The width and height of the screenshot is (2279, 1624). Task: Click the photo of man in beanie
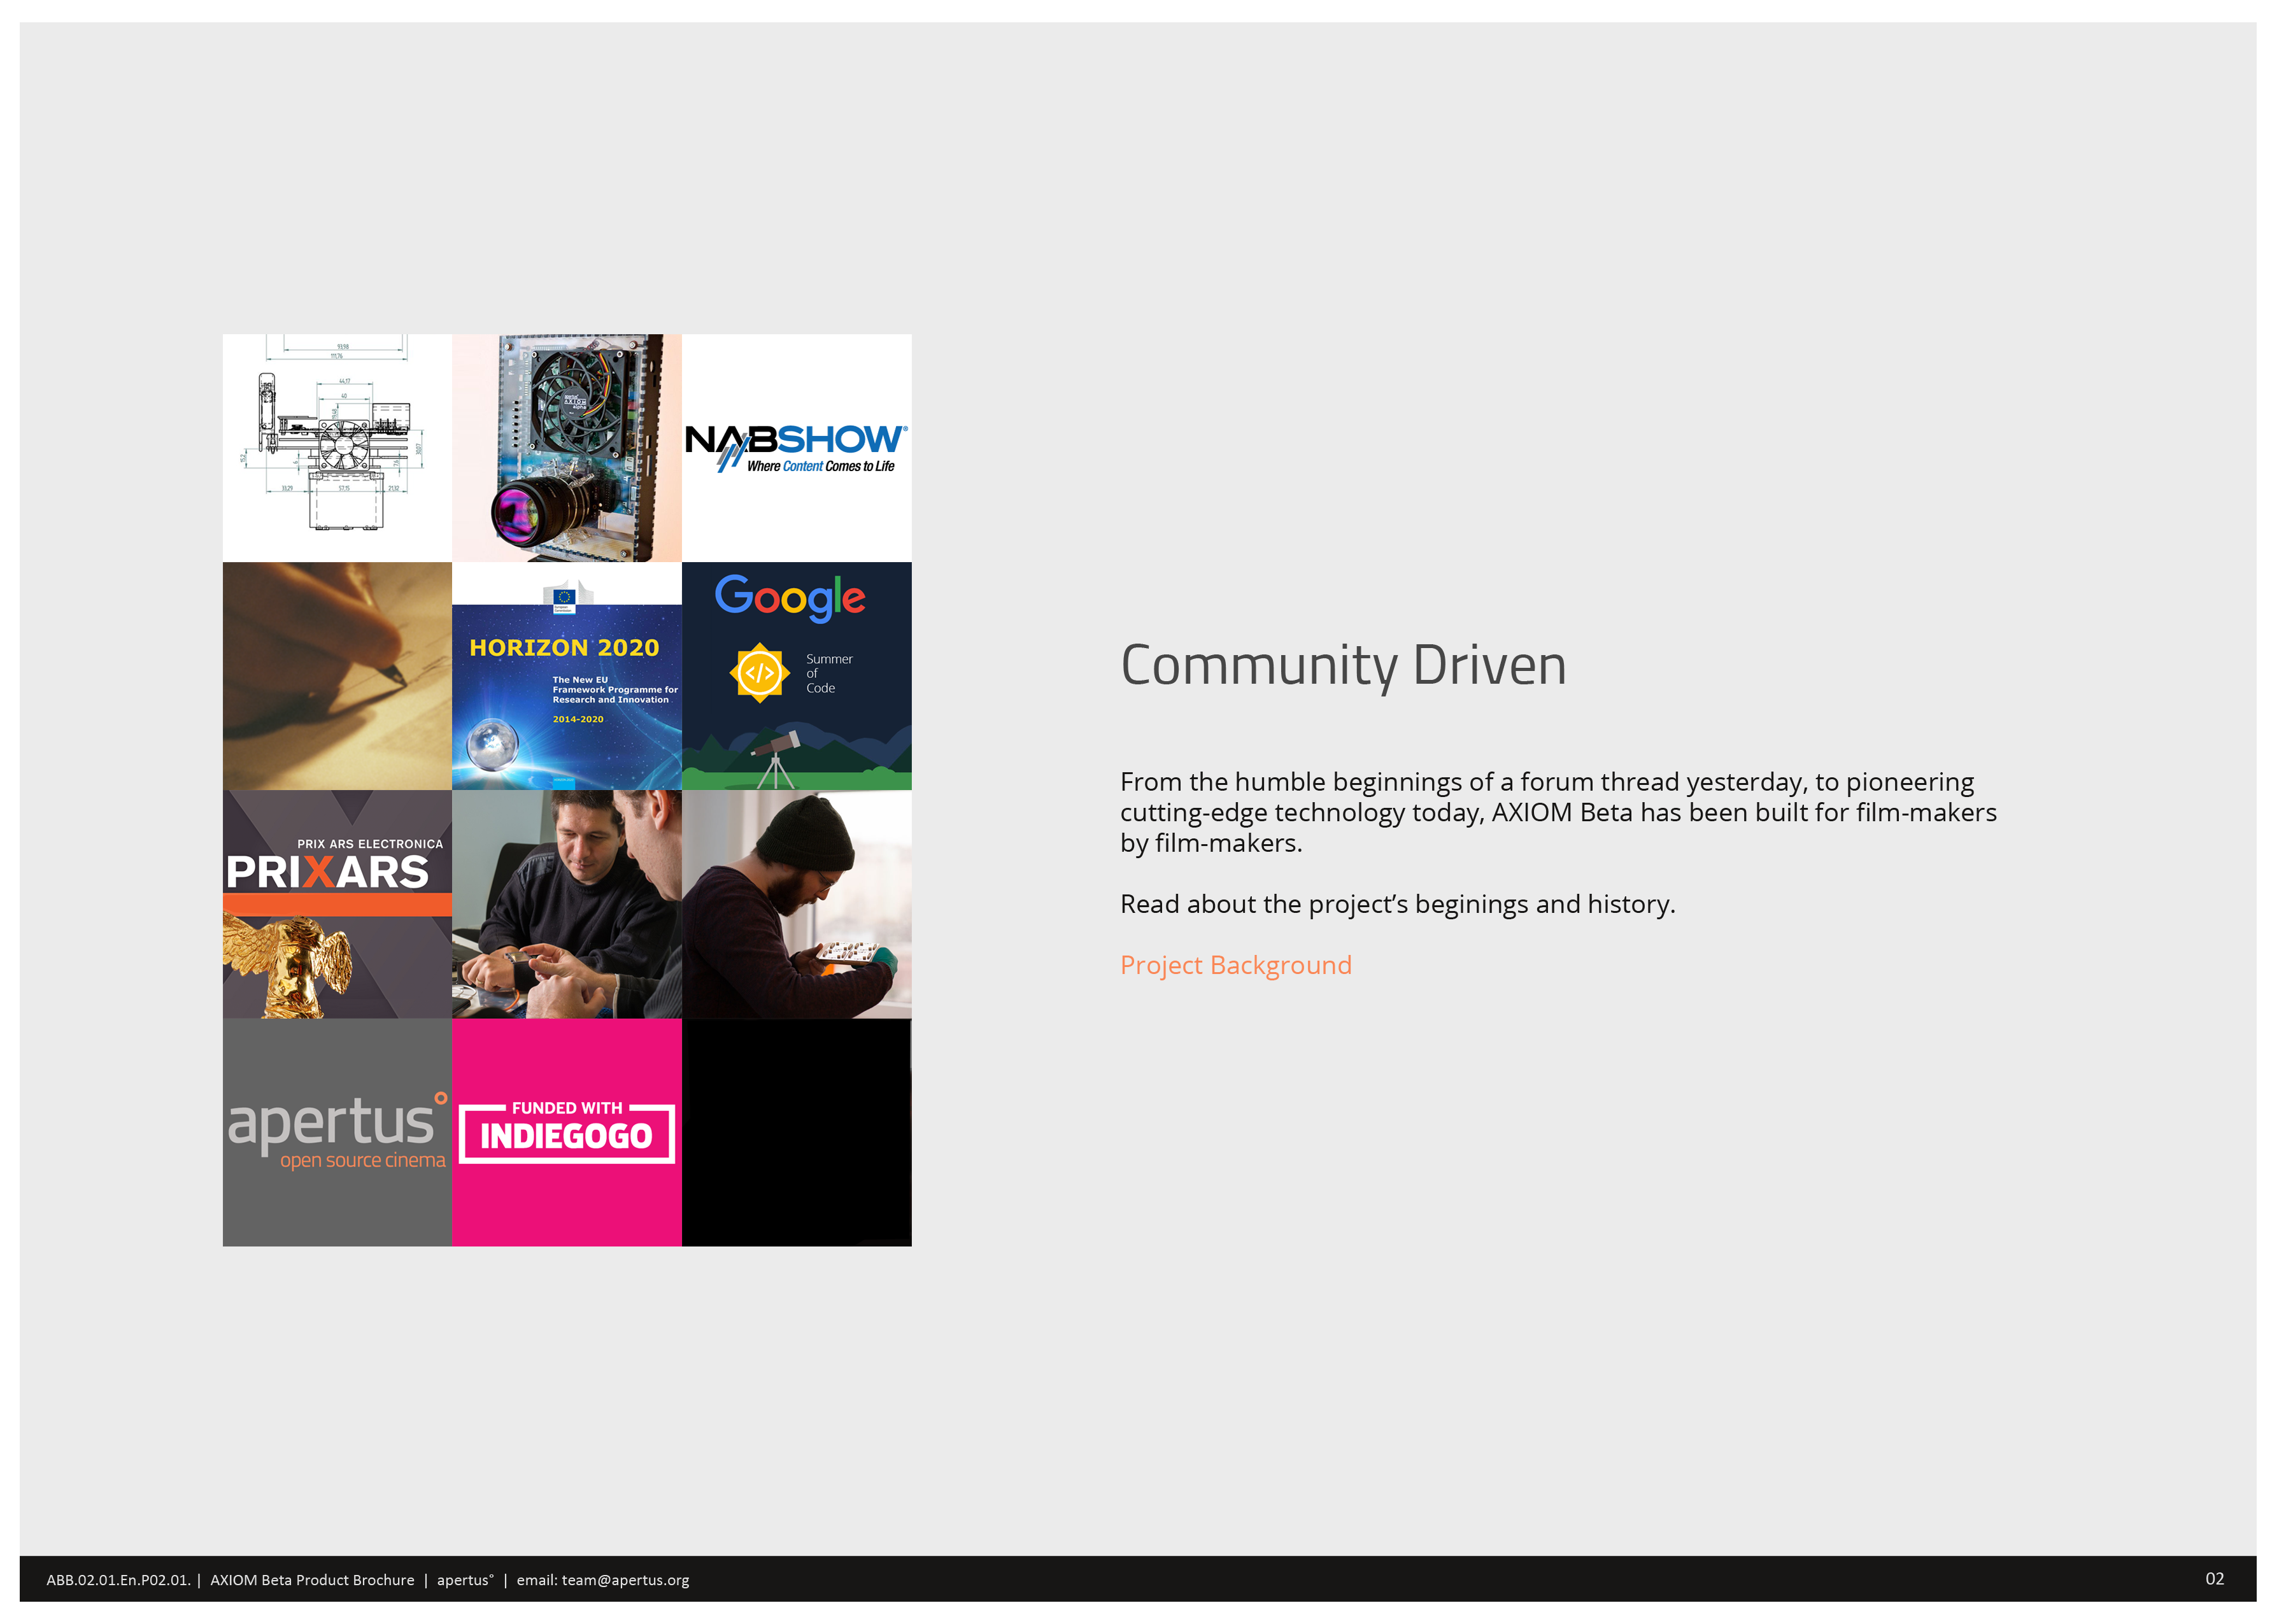tap(797, 904)
